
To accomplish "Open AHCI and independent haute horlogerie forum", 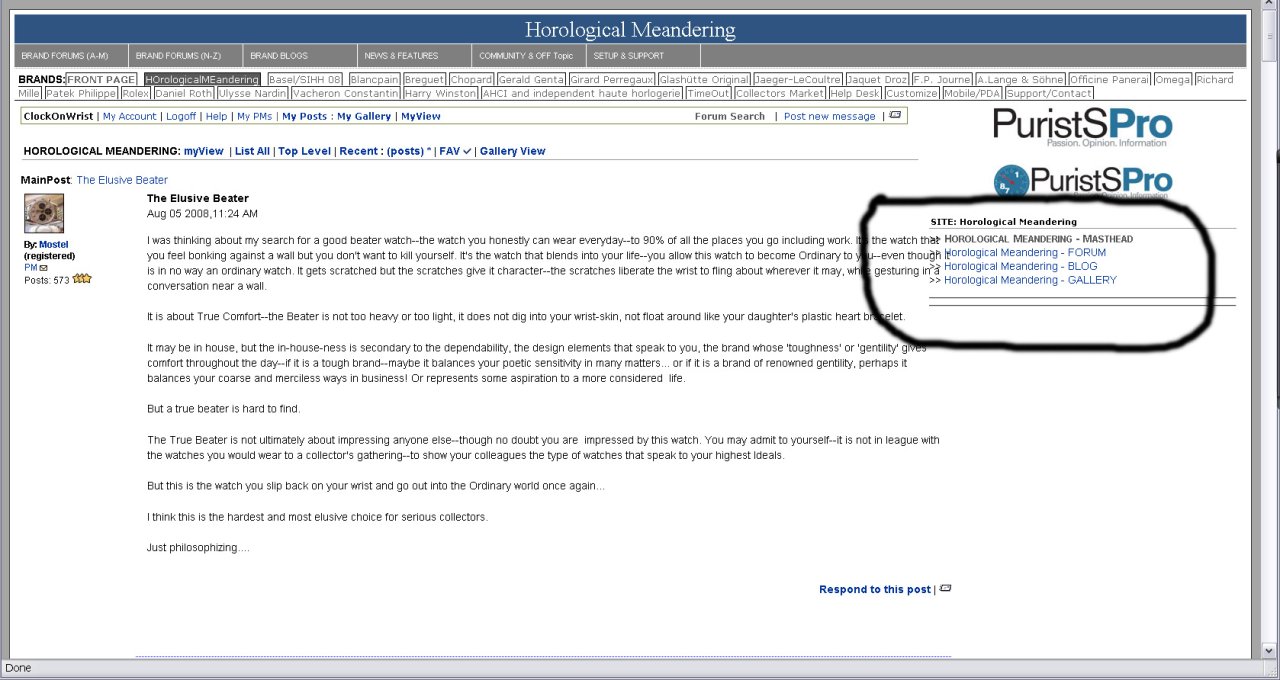I will (x=581, y=93).
